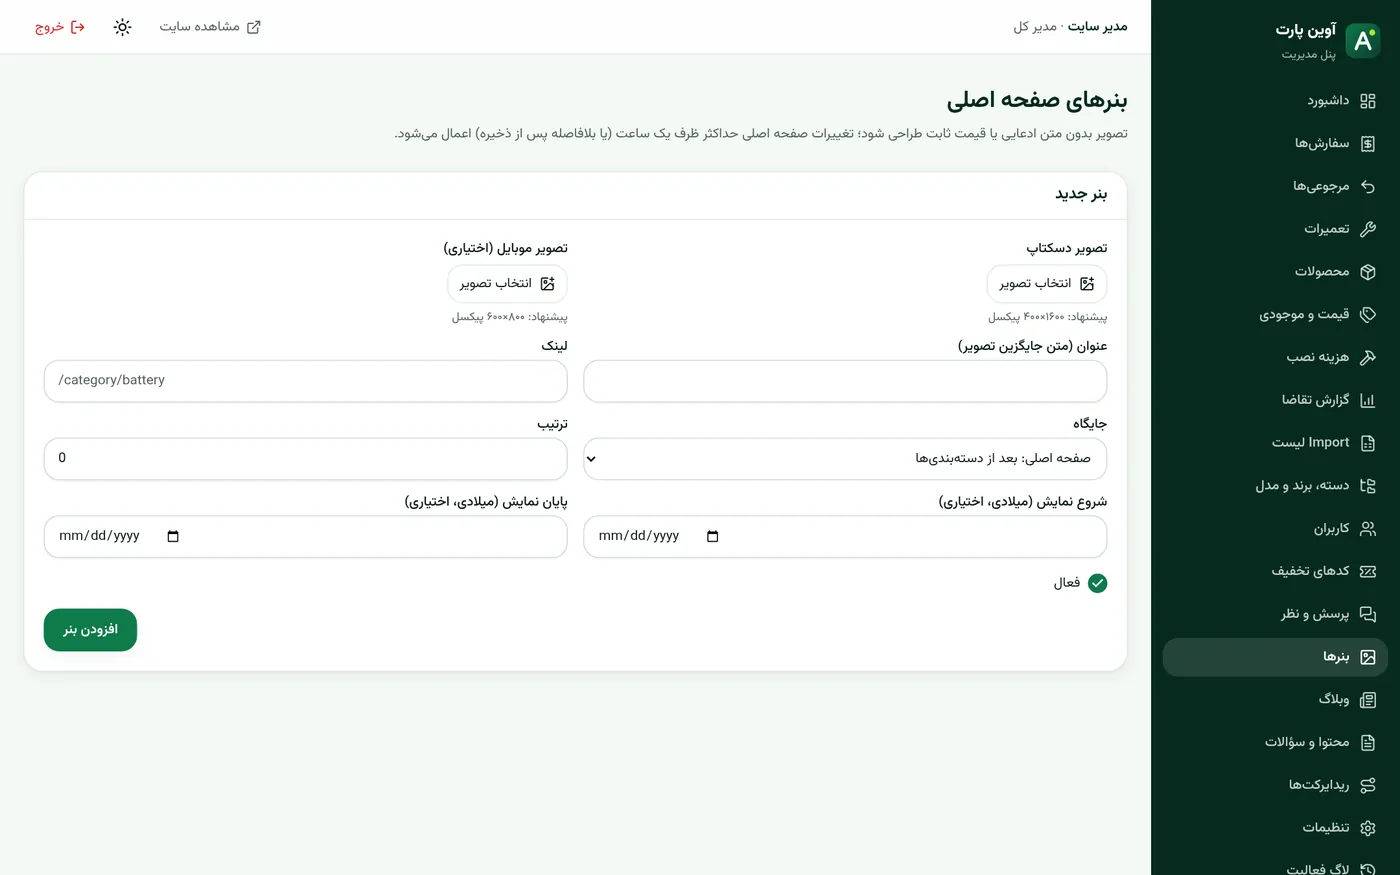Click the کدهای تخفیف ticket icon
This screenshot has height=875, width=1400.
point(1368,571)
